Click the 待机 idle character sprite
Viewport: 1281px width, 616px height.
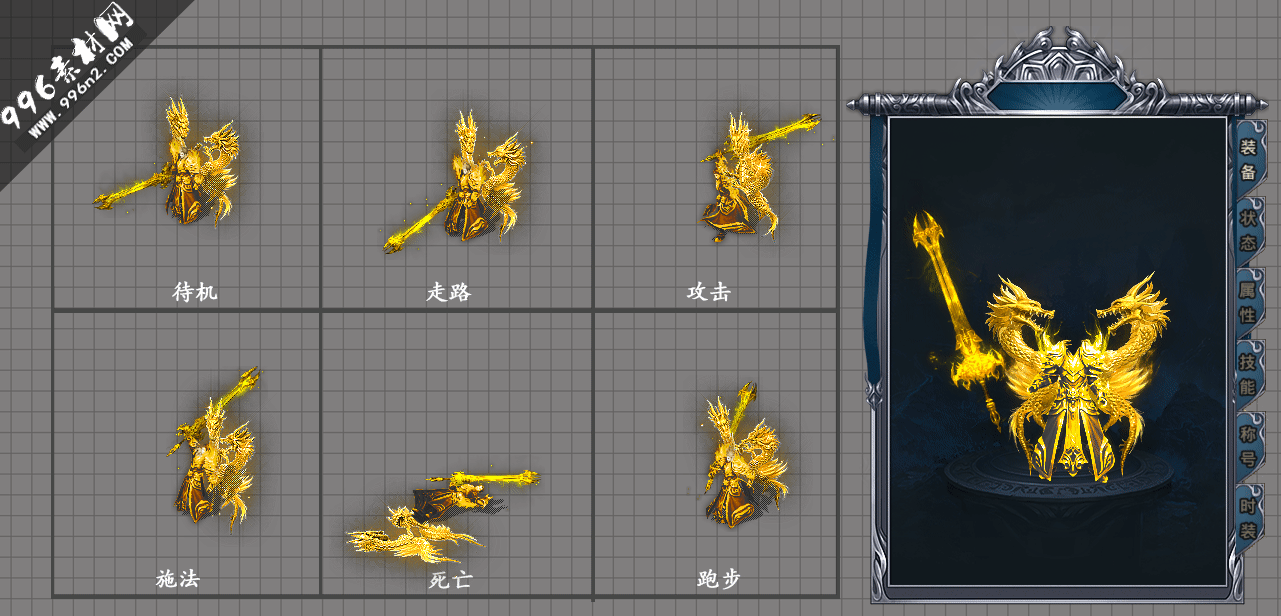175,162
